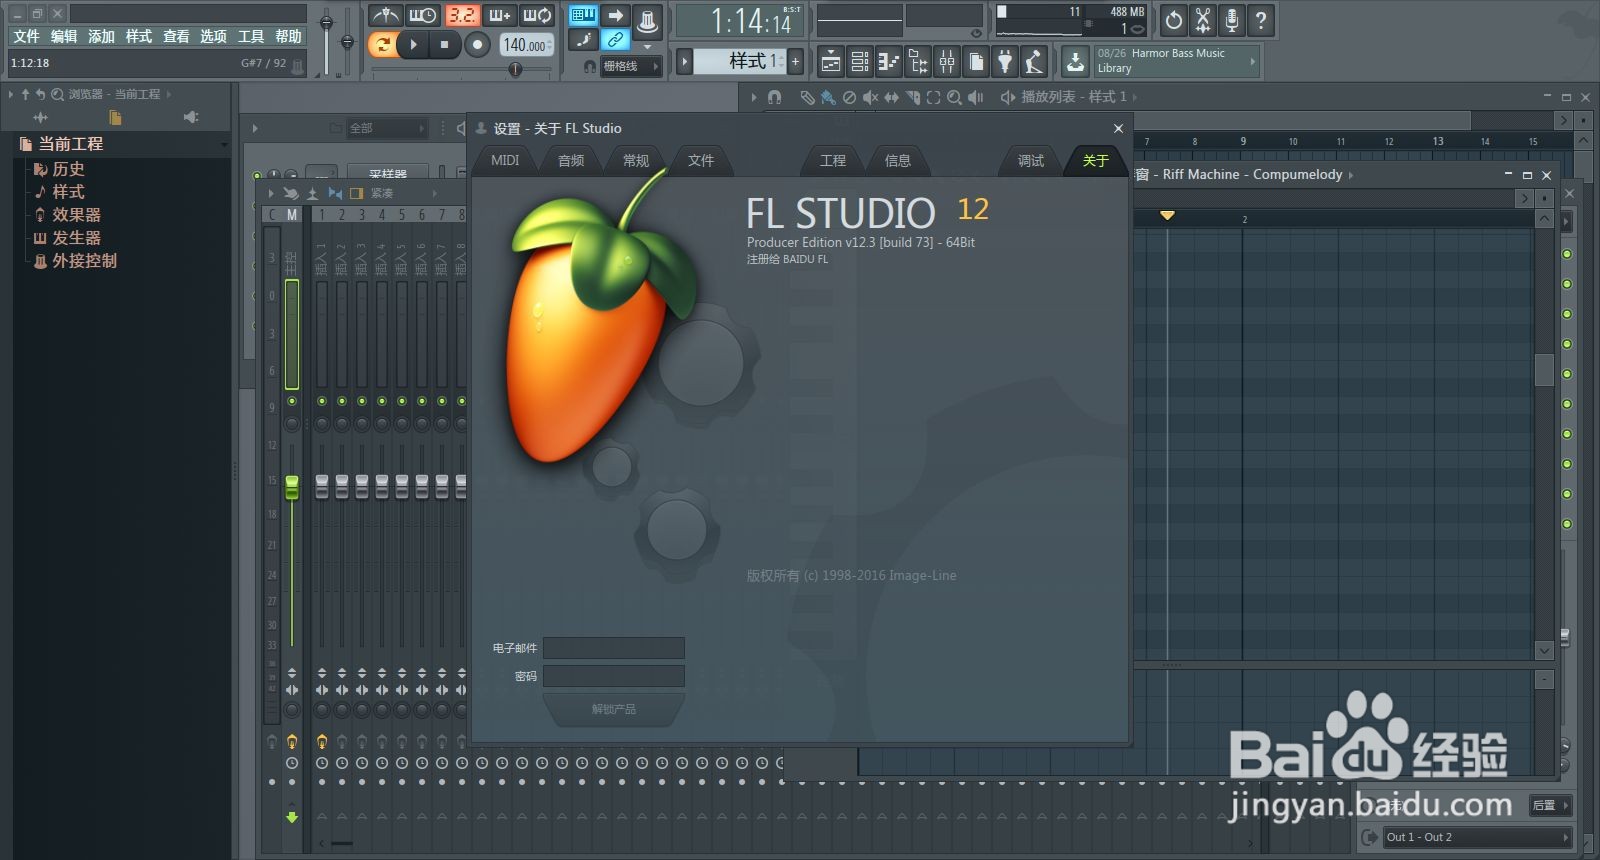Open the help question mark icon

point(1261,19)
